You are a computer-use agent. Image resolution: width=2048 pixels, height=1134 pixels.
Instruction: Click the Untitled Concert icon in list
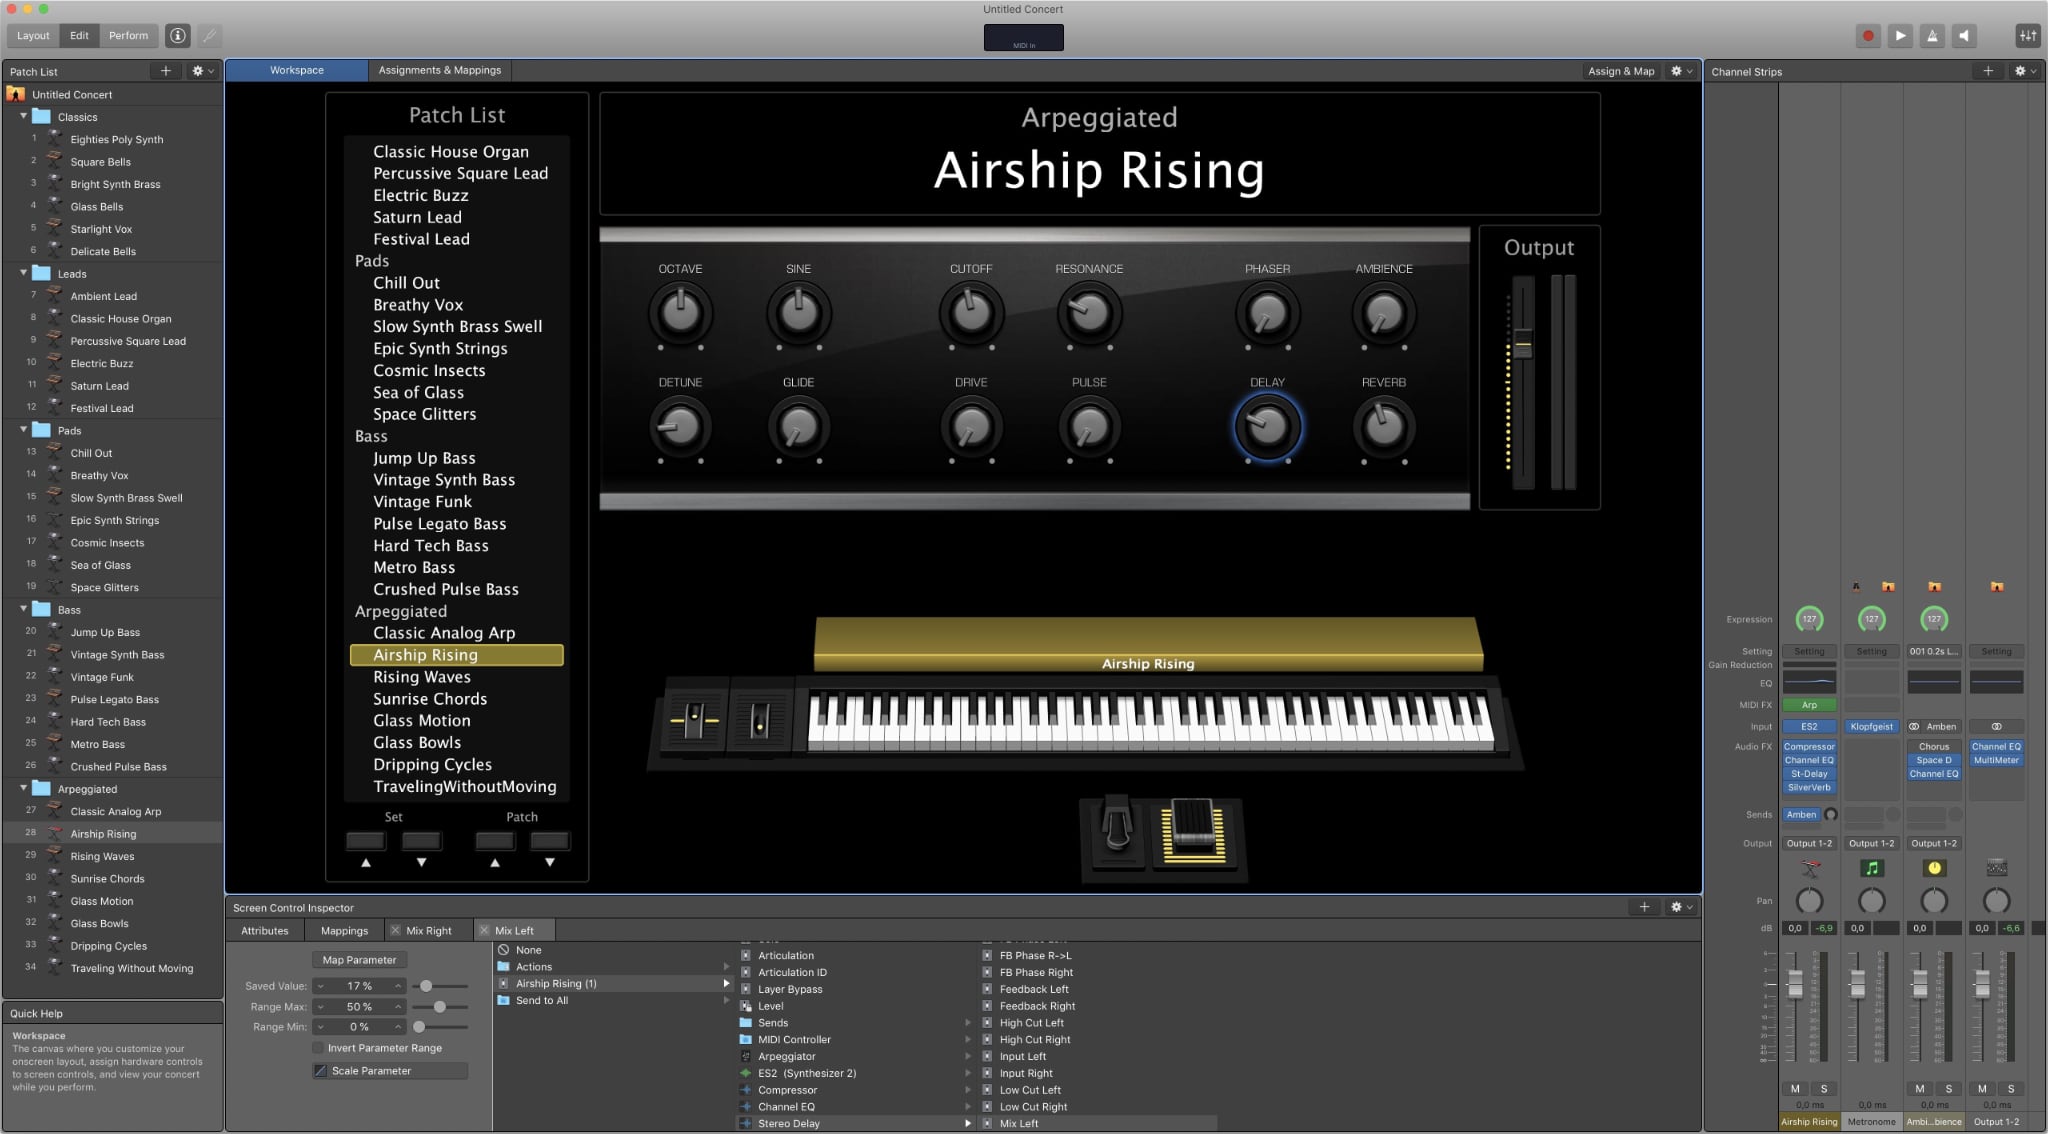pos(16,94)
